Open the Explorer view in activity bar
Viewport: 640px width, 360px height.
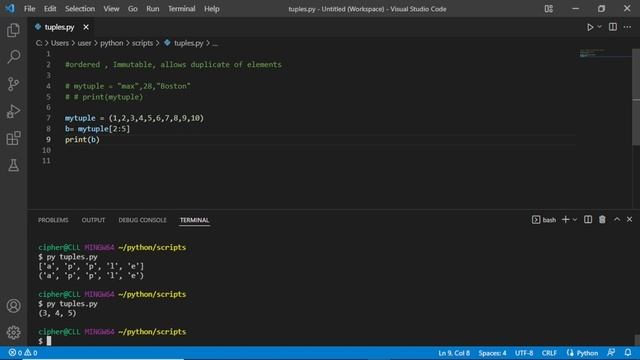pyautogui.click(x=13, y=30)
